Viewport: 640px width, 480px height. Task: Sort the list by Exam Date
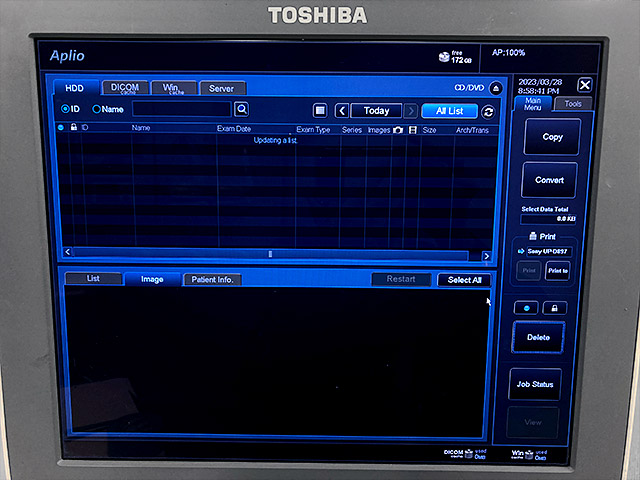(x=234, y=129)
